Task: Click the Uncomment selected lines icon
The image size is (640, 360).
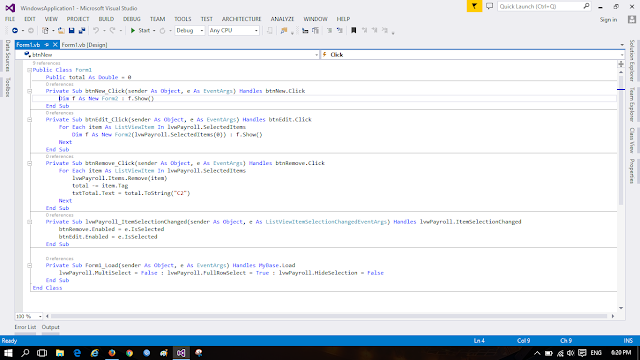Action: pyautogui.click(x=340, y=31)
